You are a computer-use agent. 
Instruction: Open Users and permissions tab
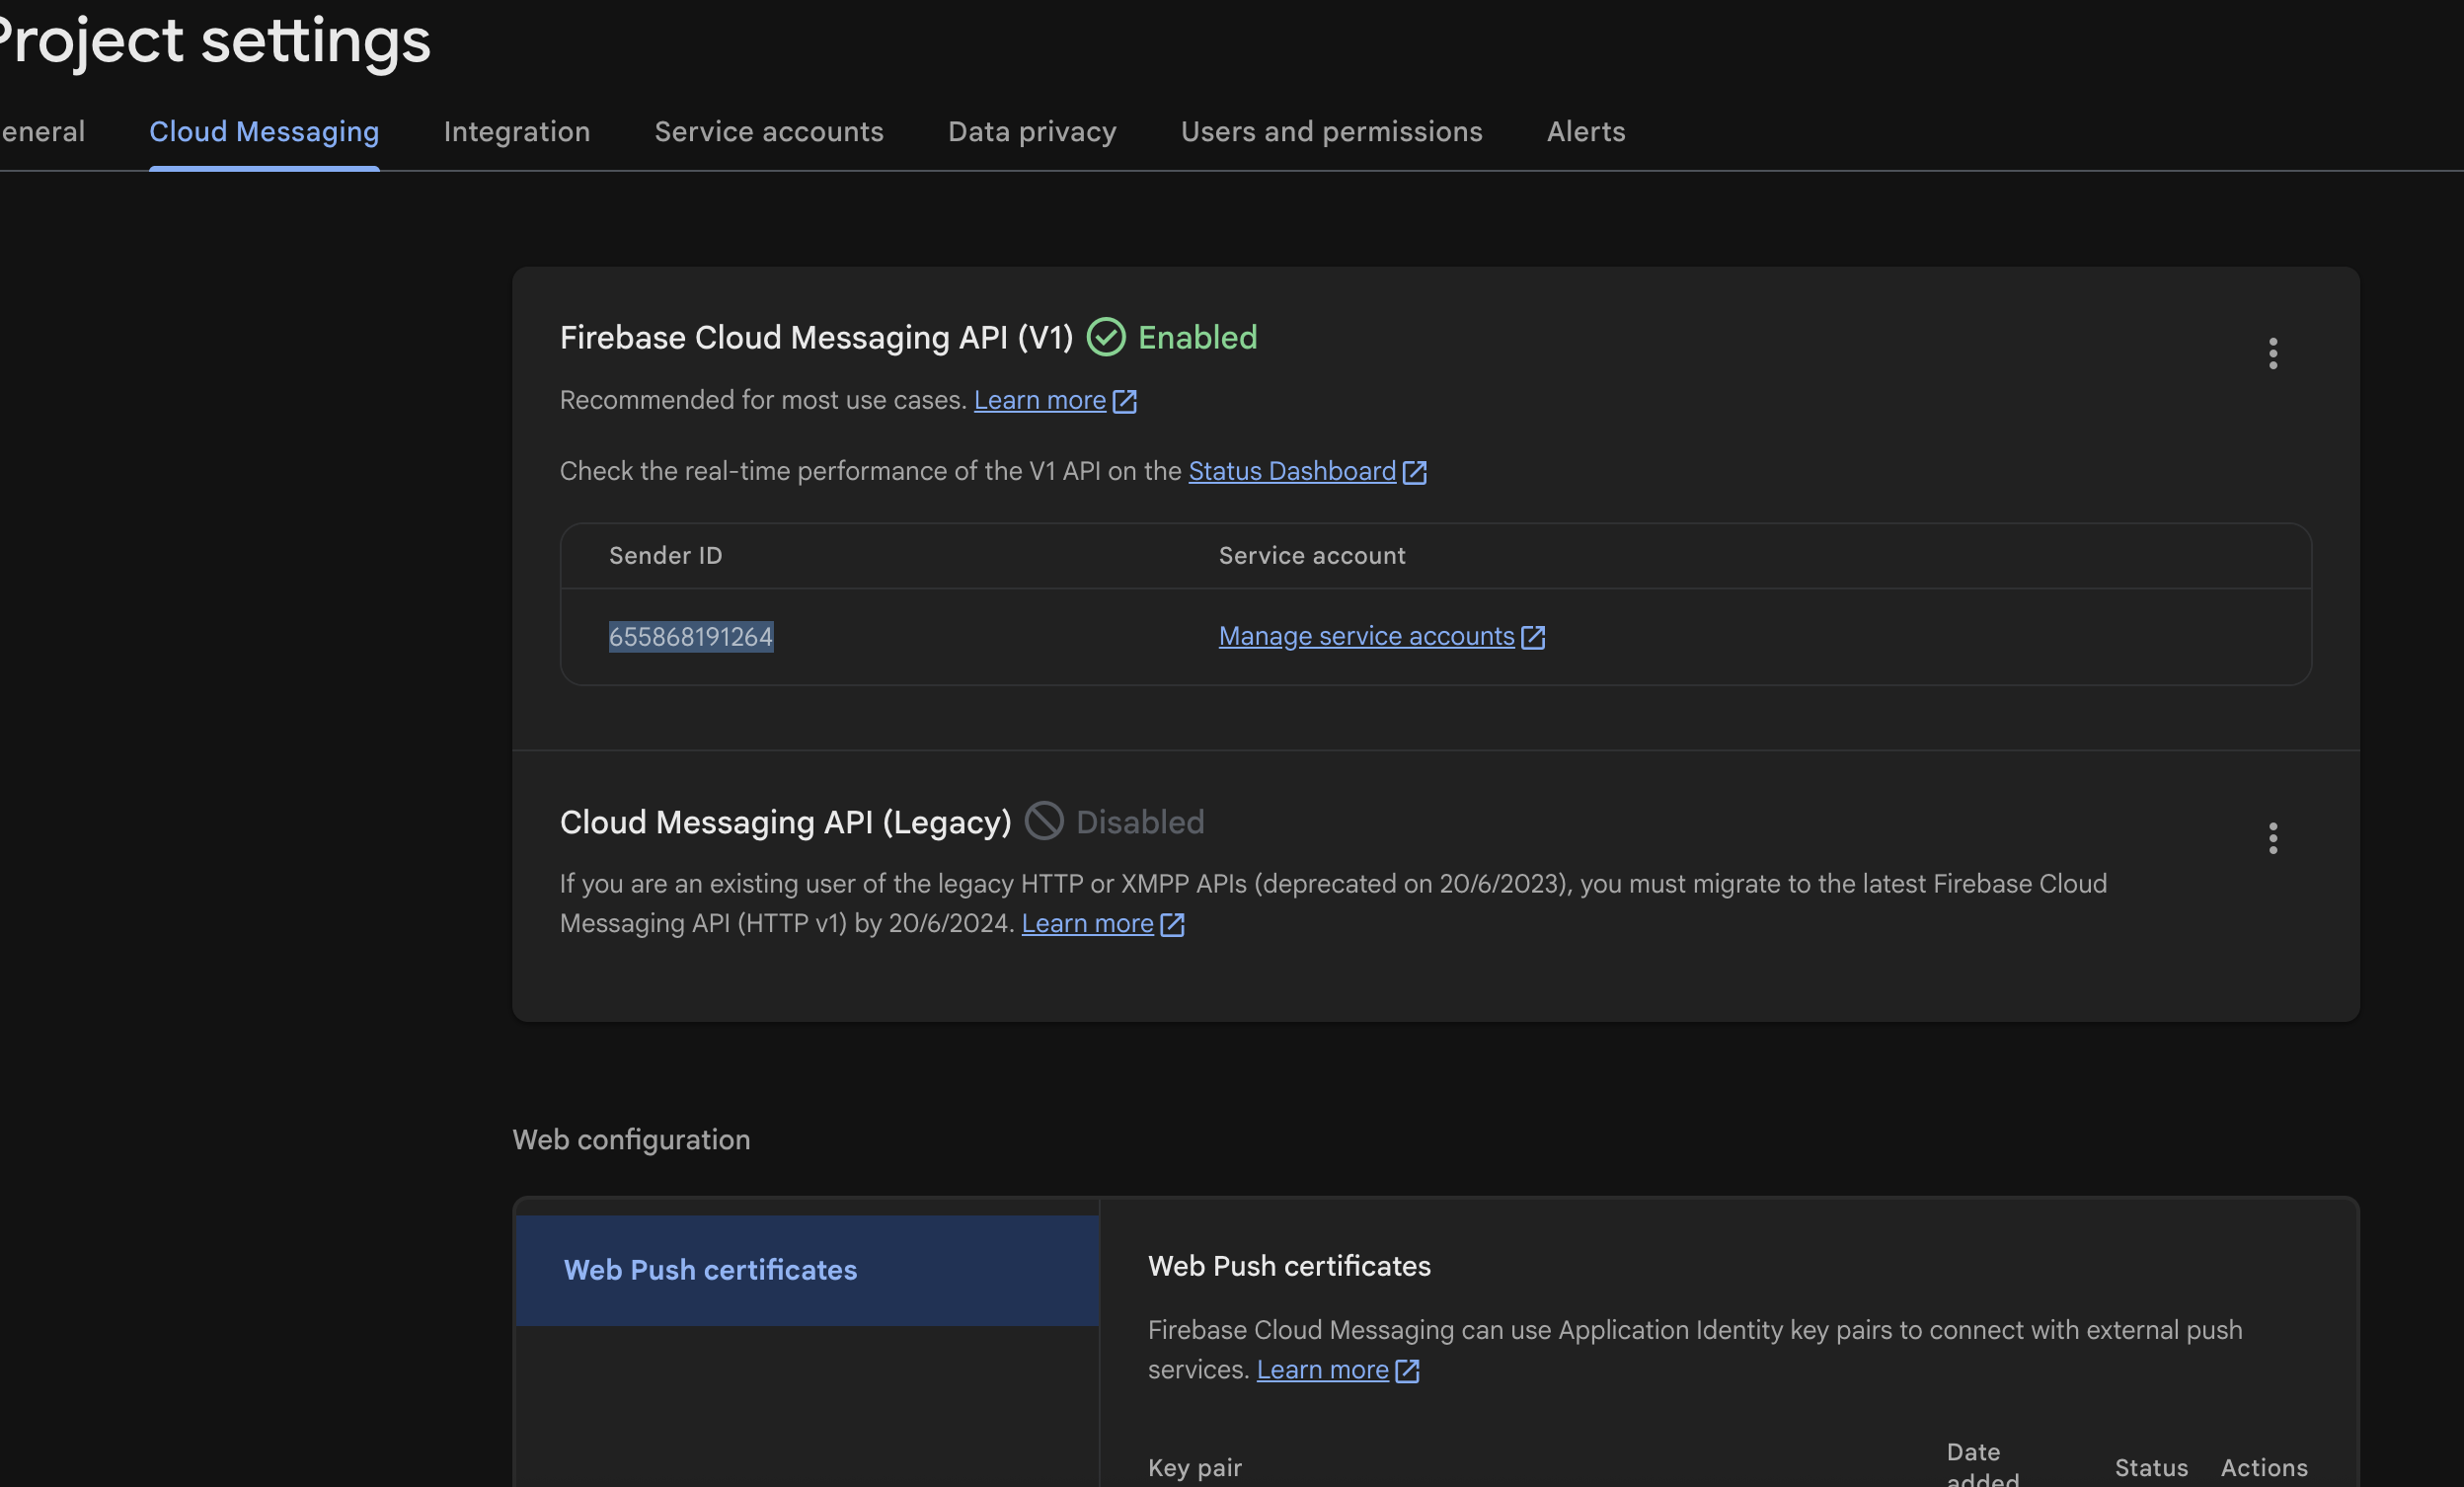pyautogui.click(x=1331, y=132)
